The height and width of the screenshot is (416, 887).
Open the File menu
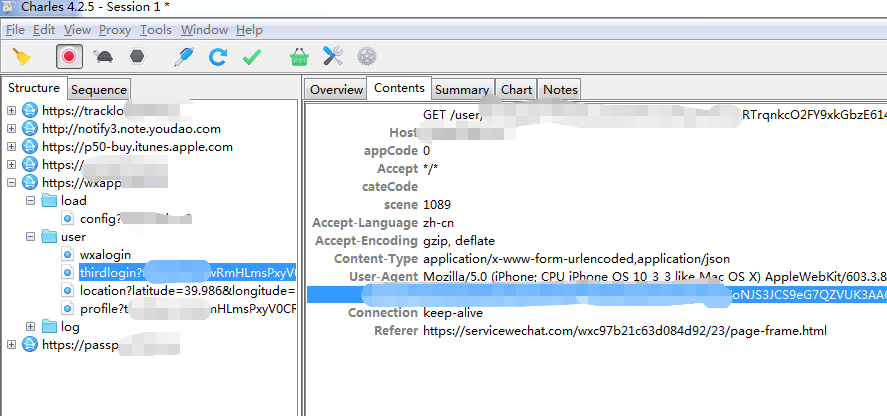pyautogui.click(x=15, y=30)
